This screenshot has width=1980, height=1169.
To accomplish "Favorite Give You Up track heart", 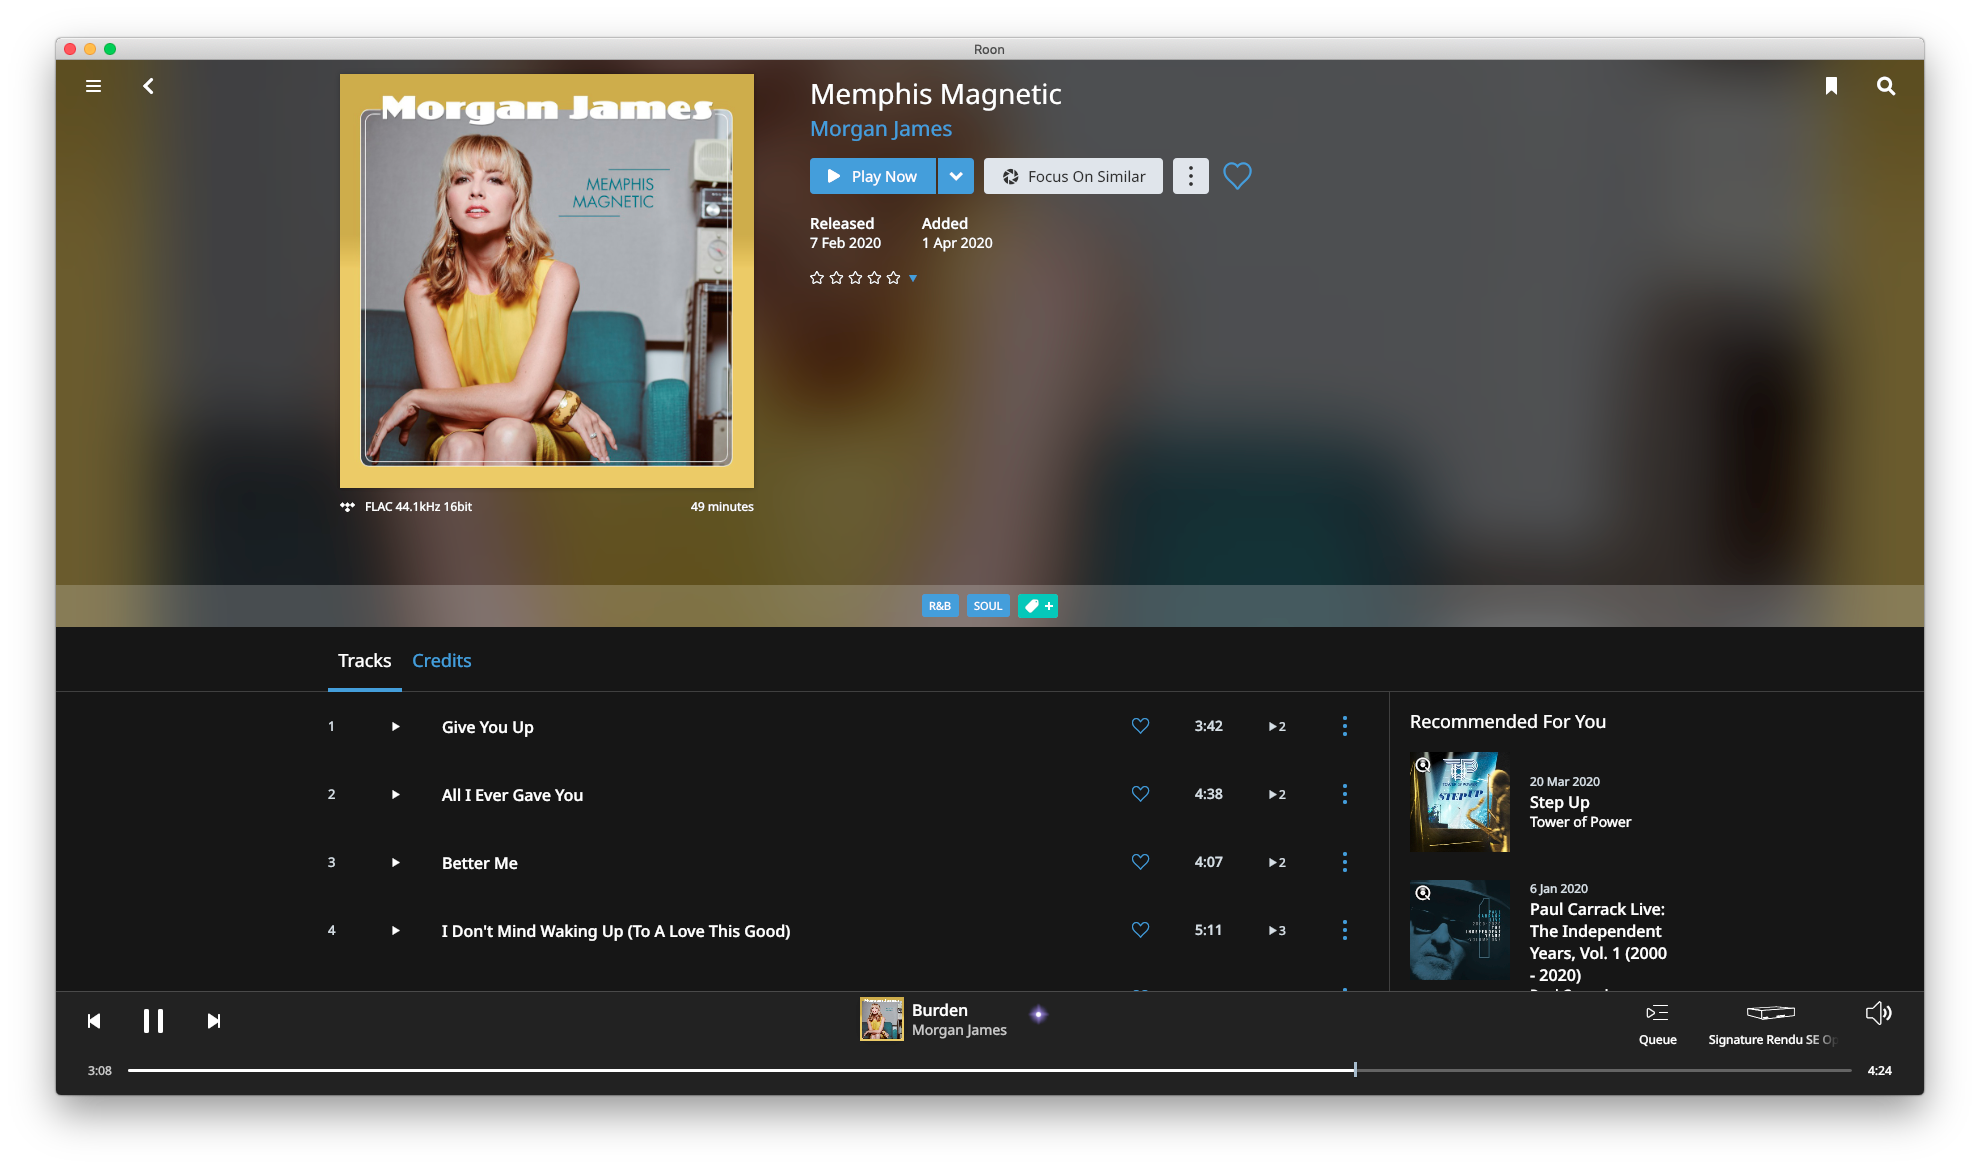I will pyautogui.click(x=1140, y=726).
